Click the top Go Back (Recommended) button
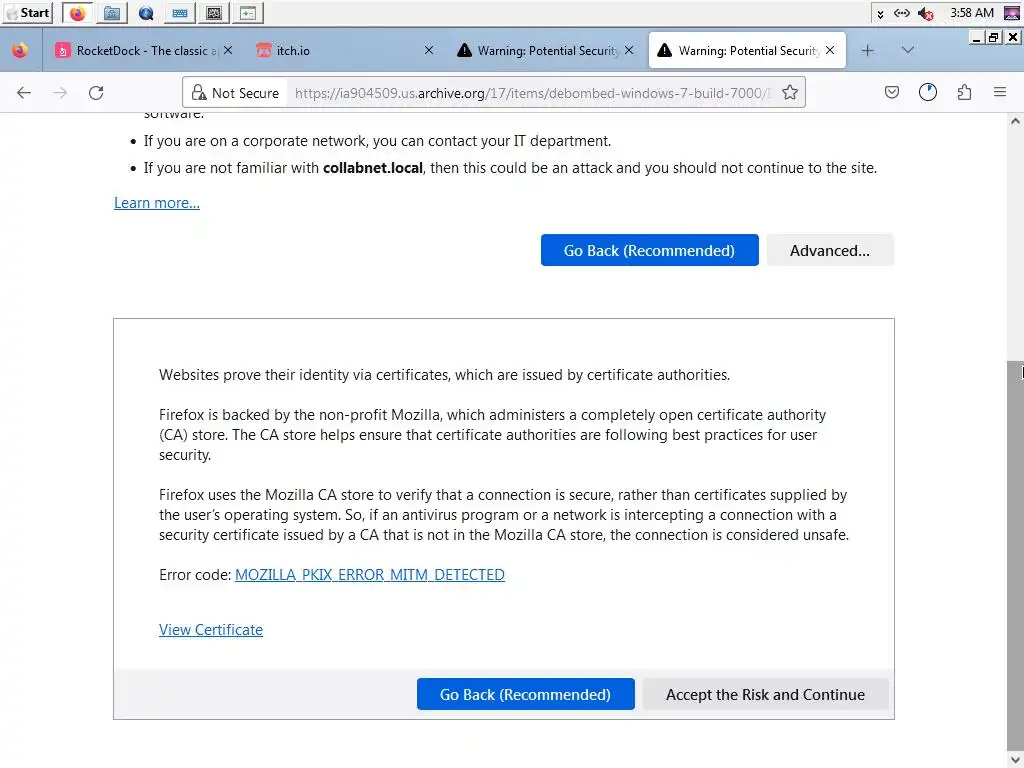The width and height of the screenshot is (1024, 768). pos(649,250)
